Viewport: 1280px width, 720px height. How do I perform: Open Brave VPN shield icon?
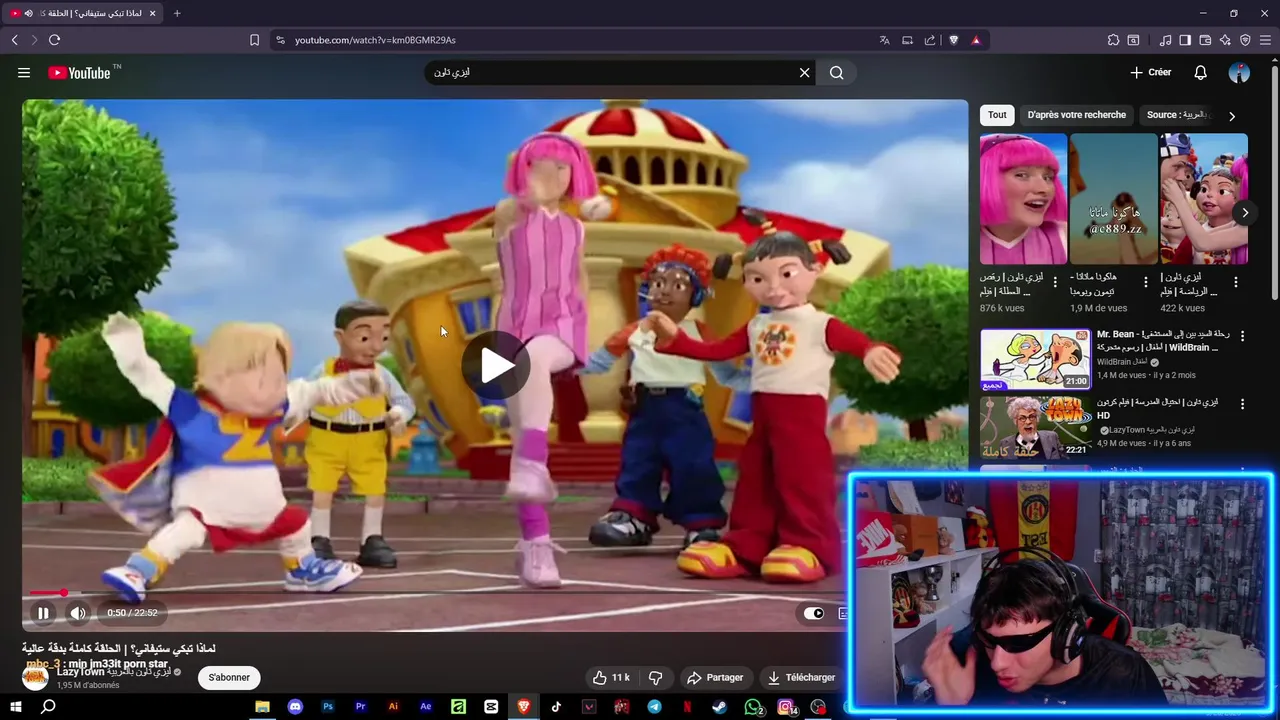pos(1245,40)
